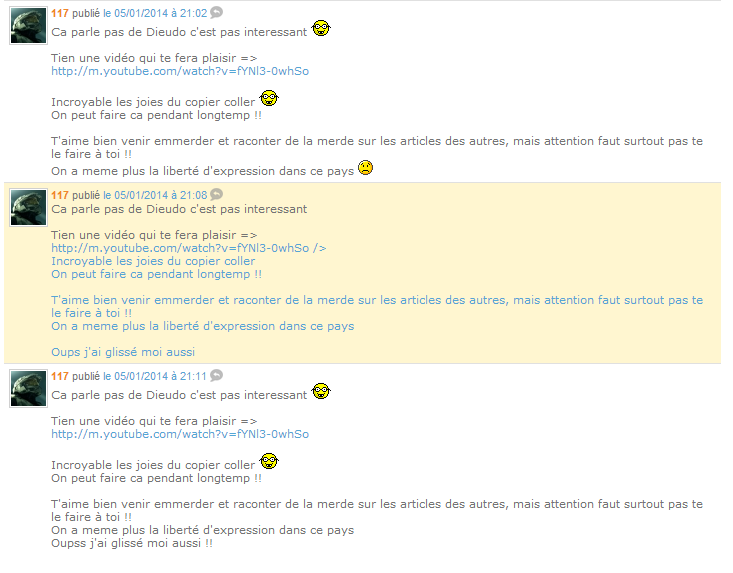The image size is (733, 573).
Task: Open the avatar on the highlighted 21:08 comment
Action: click(x=29, y=208)
